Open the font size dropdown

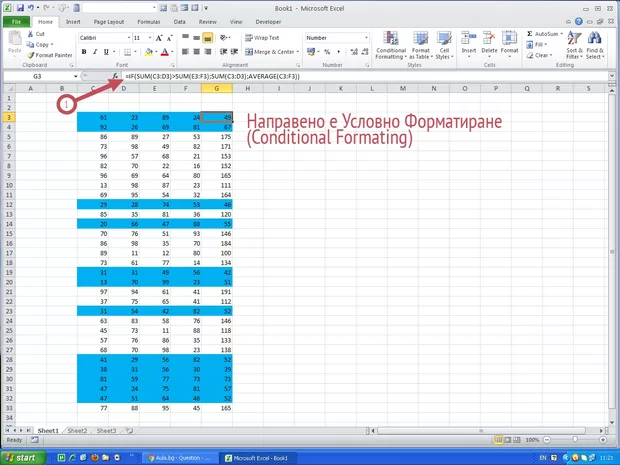tap(150, 38)
